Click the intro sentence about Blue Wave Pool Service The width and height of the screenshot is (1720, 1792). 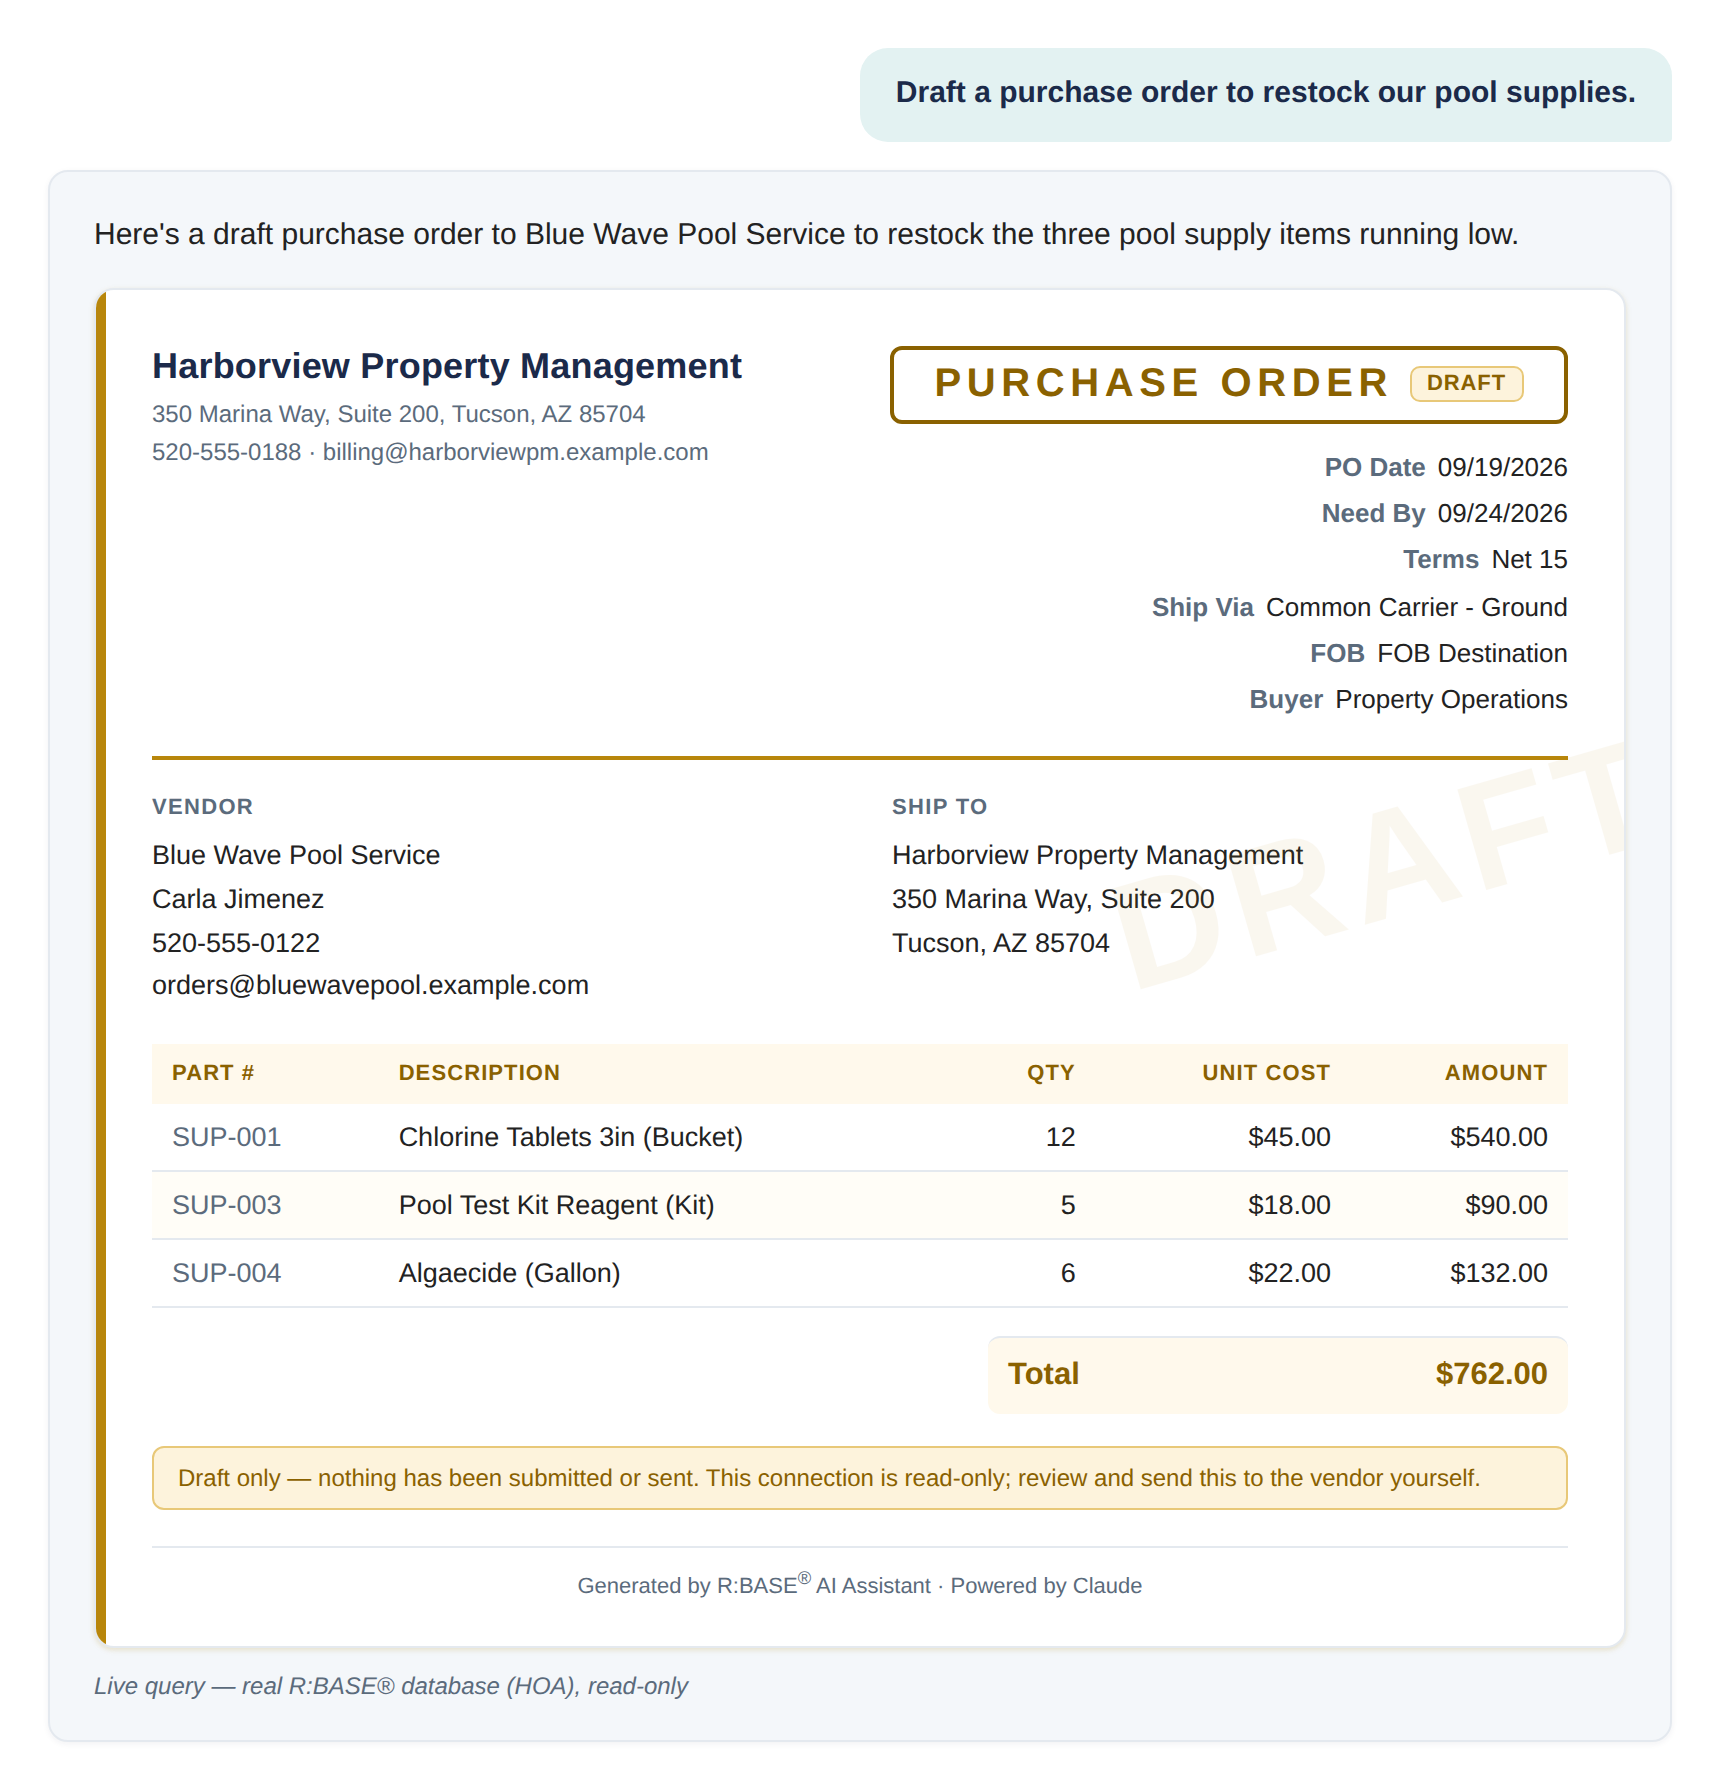[x=806, y=234]
